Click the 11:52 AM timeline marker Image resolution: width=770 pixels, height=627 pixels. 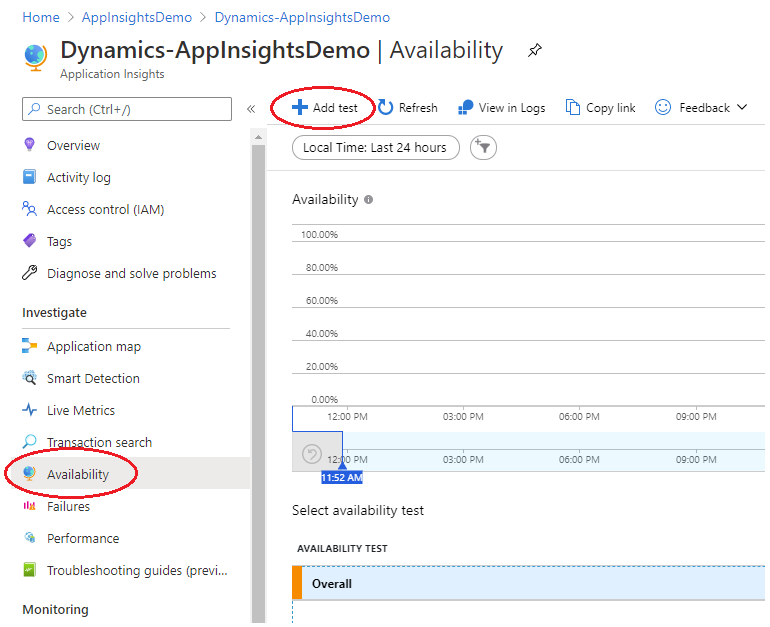[342, 477]
